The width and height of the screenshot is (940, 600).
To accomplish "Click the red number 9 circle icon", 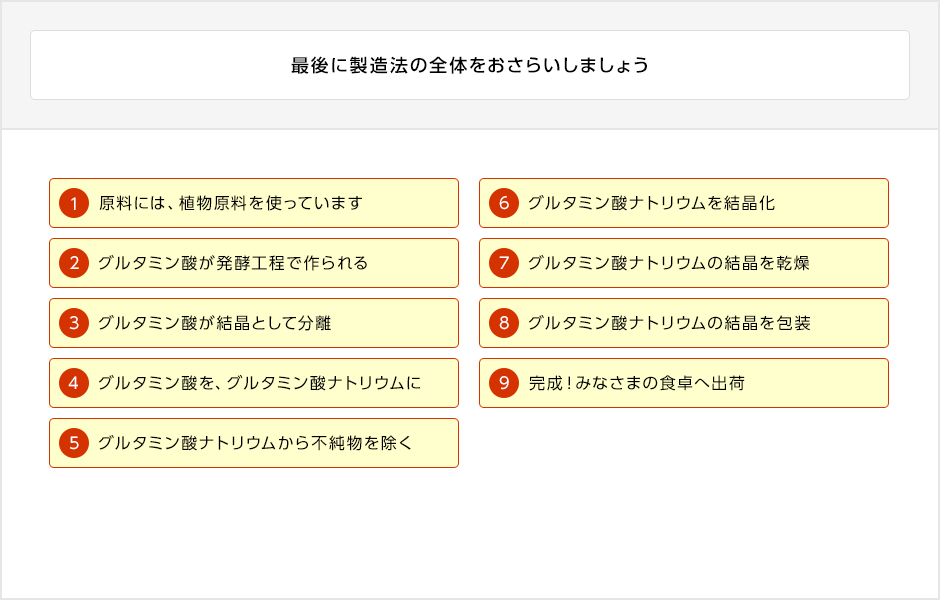I will click(504, 383).
